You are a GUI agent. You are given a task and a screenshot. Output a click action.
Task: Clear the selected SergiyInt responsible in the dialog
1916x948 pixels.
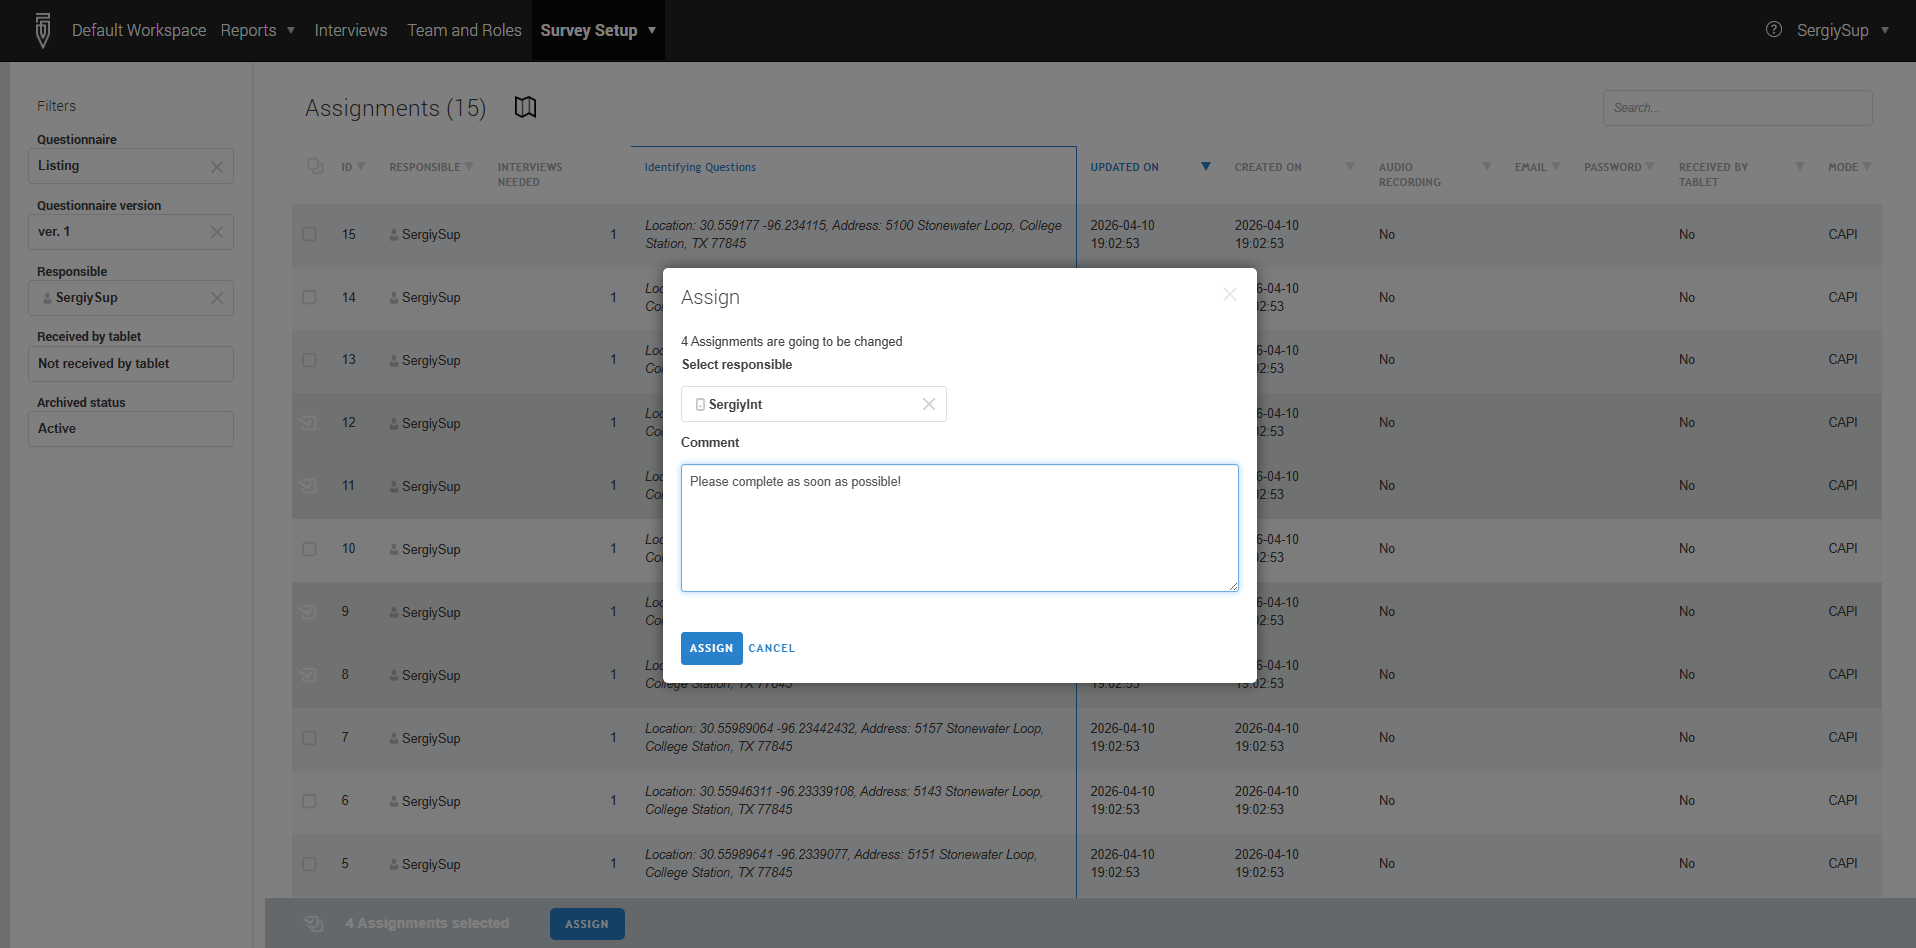[928, 404]
